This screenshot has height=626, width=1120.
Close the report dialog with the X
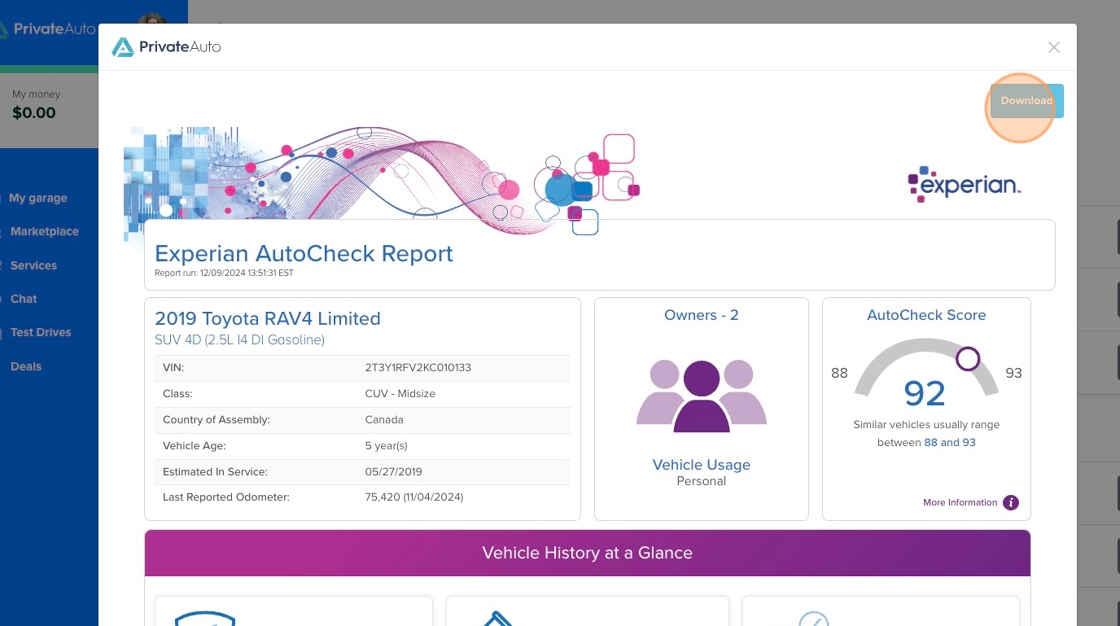click(1054, 47)
